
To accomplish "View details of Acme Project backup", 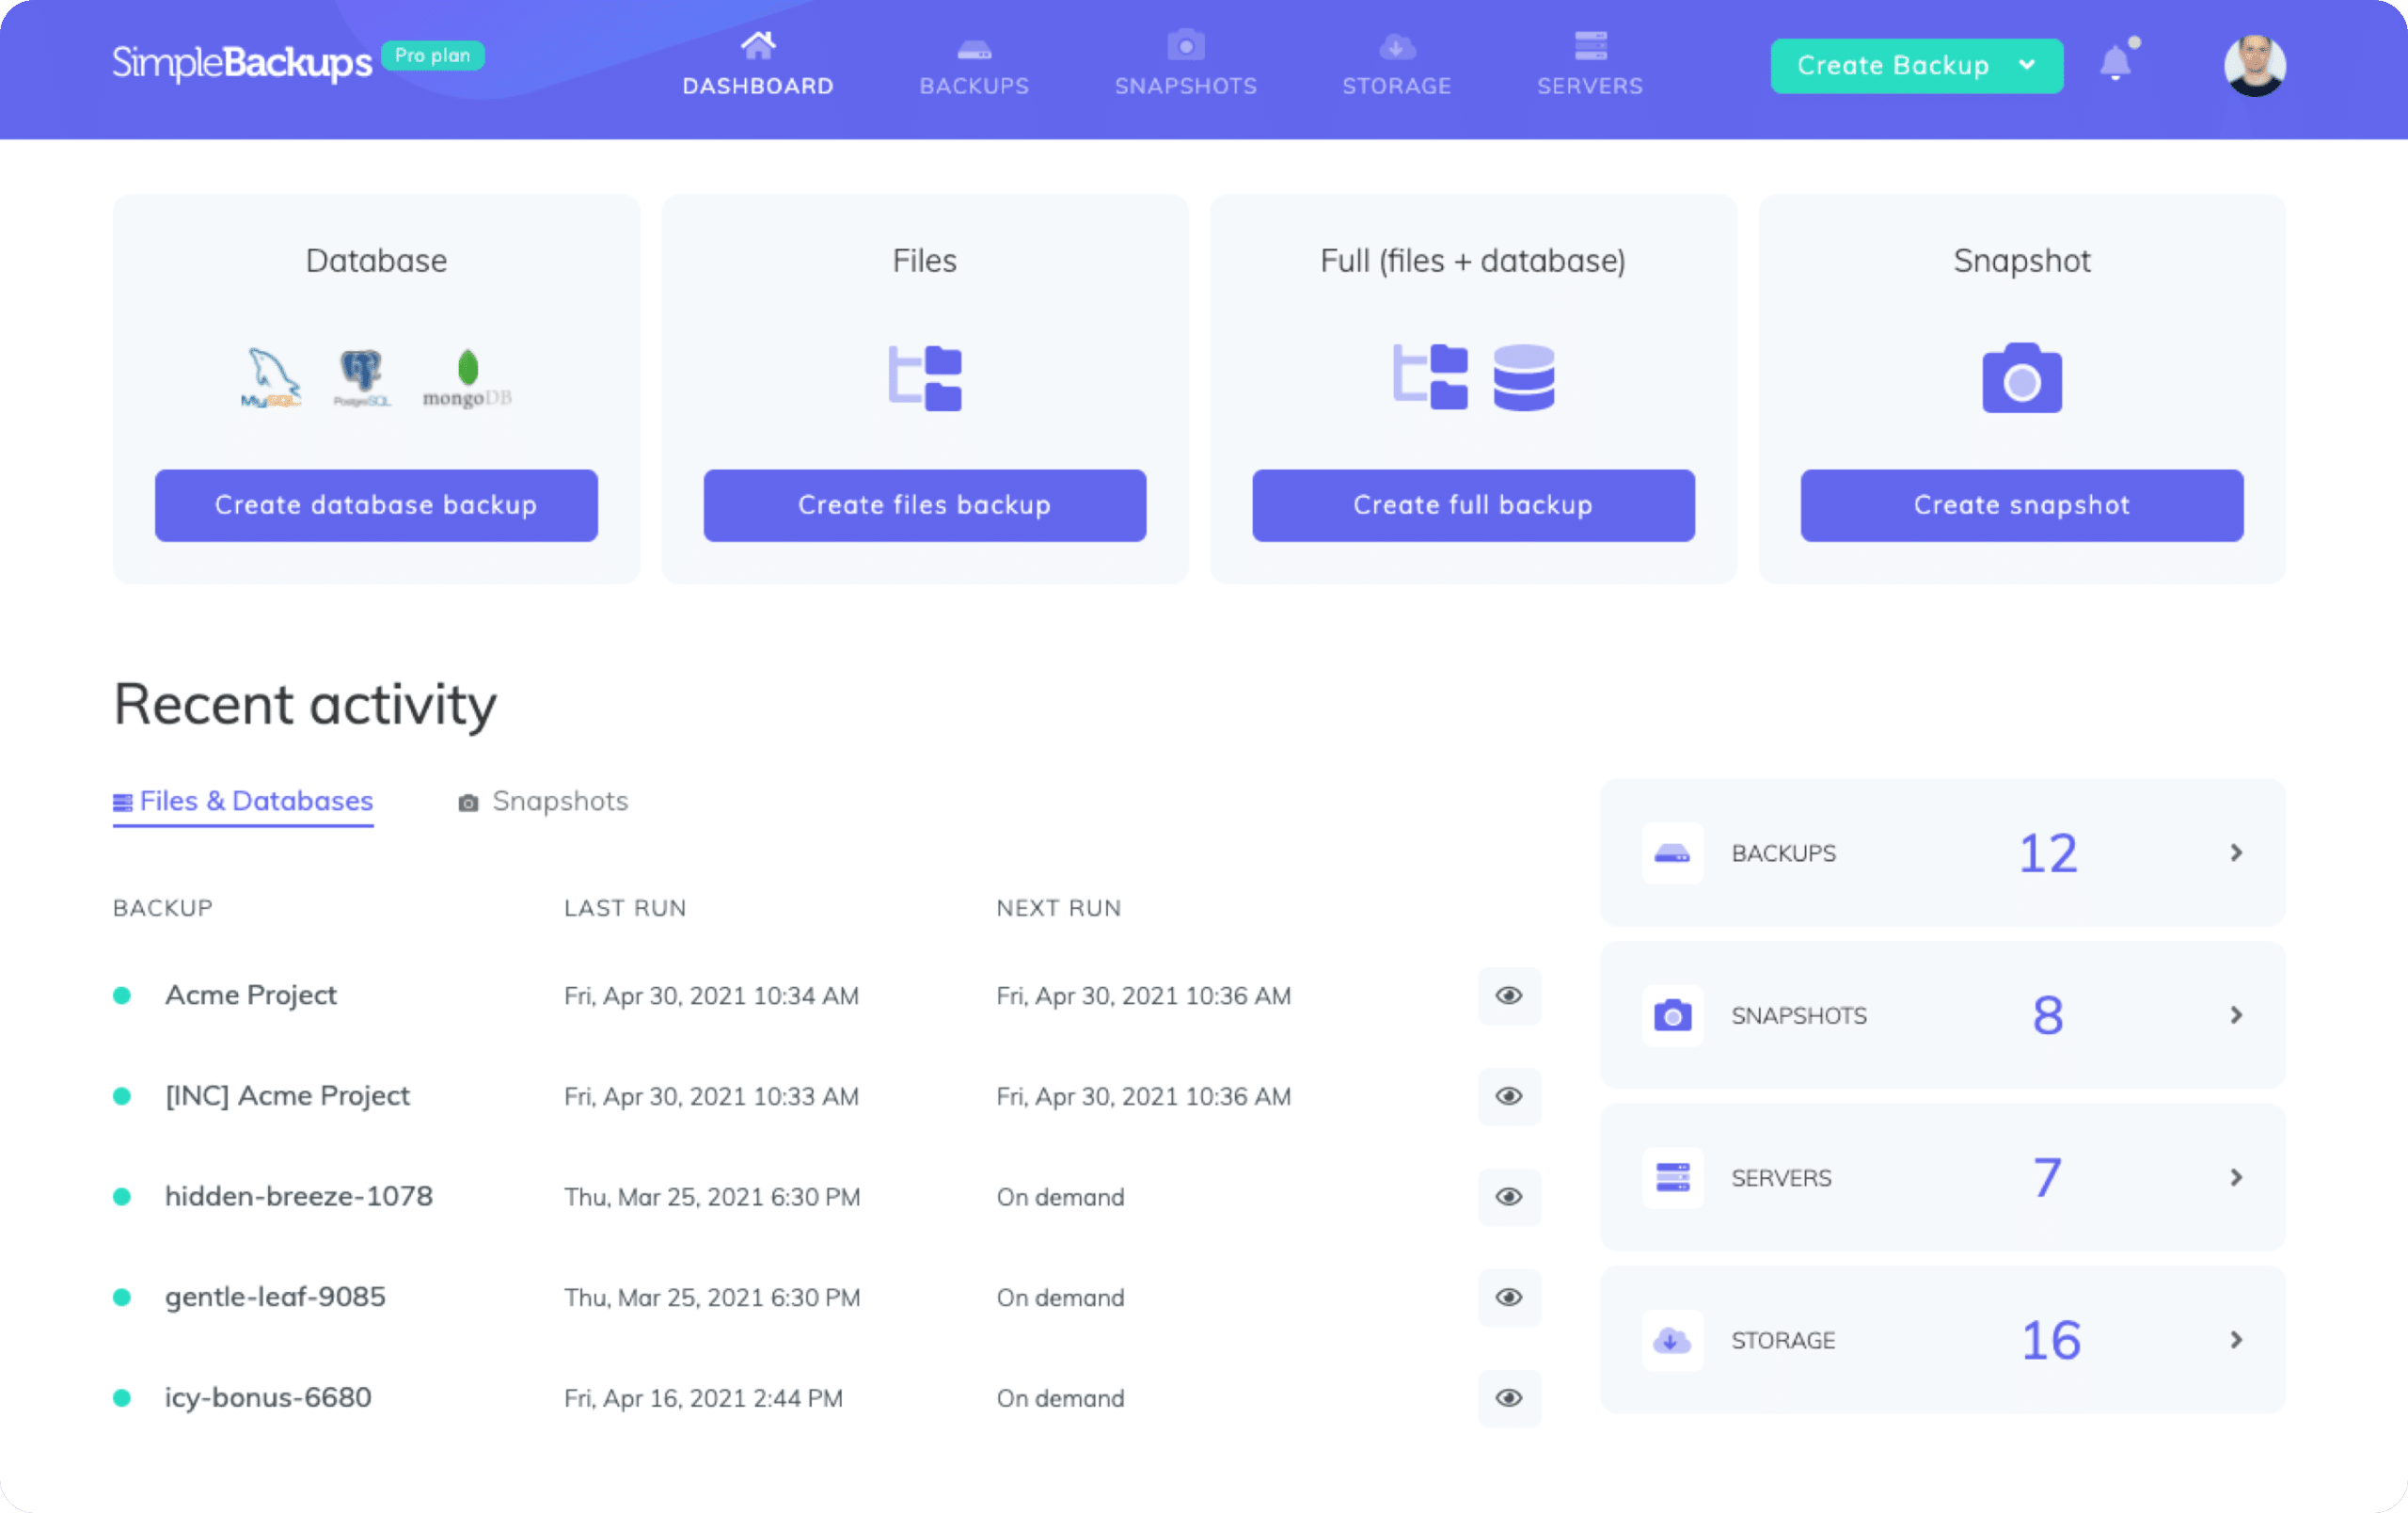I will (x=1509, y=995).
